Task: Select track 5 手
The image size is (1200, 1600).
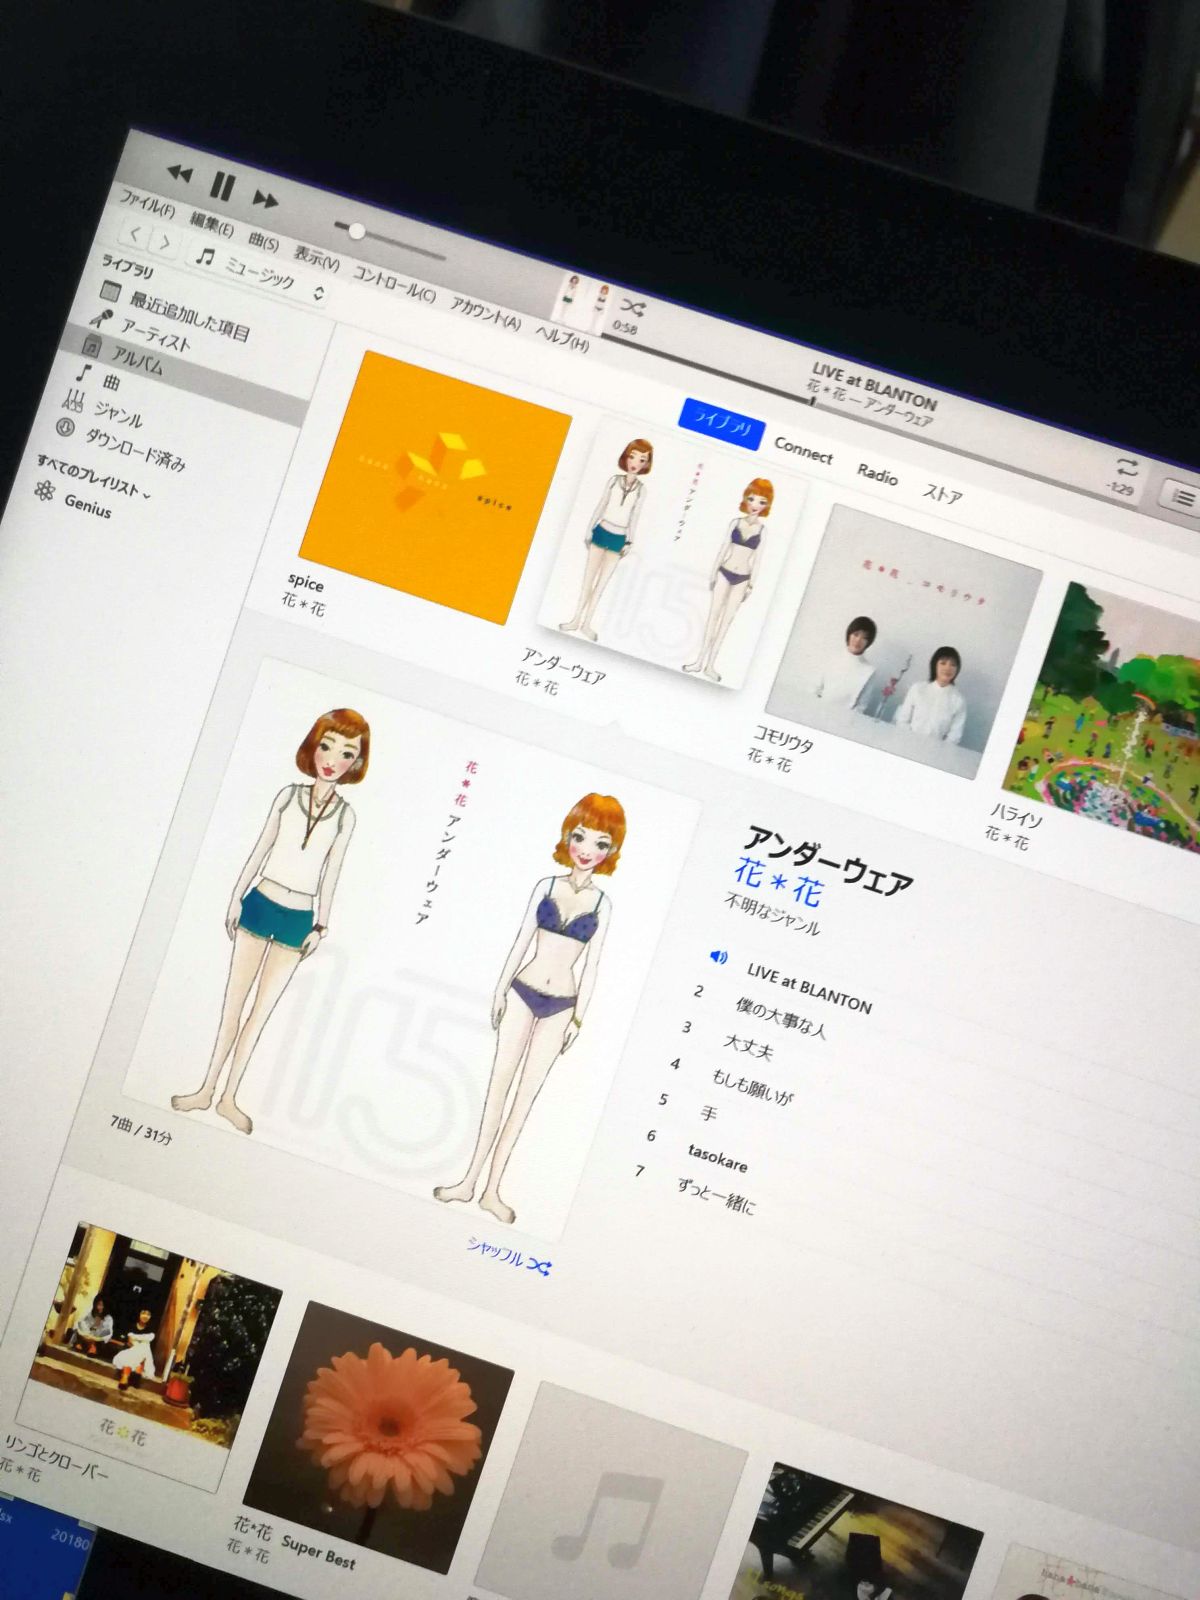Action: 709,1112
